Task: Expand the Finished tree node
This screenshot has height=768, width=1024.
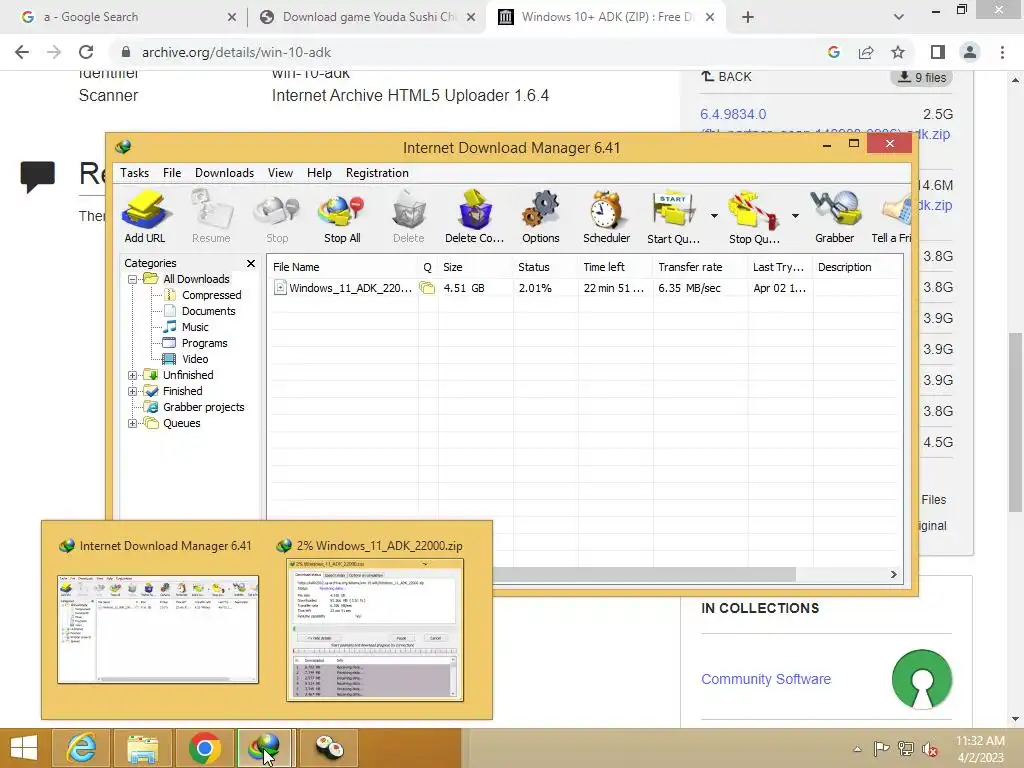Action: [132, 391]
